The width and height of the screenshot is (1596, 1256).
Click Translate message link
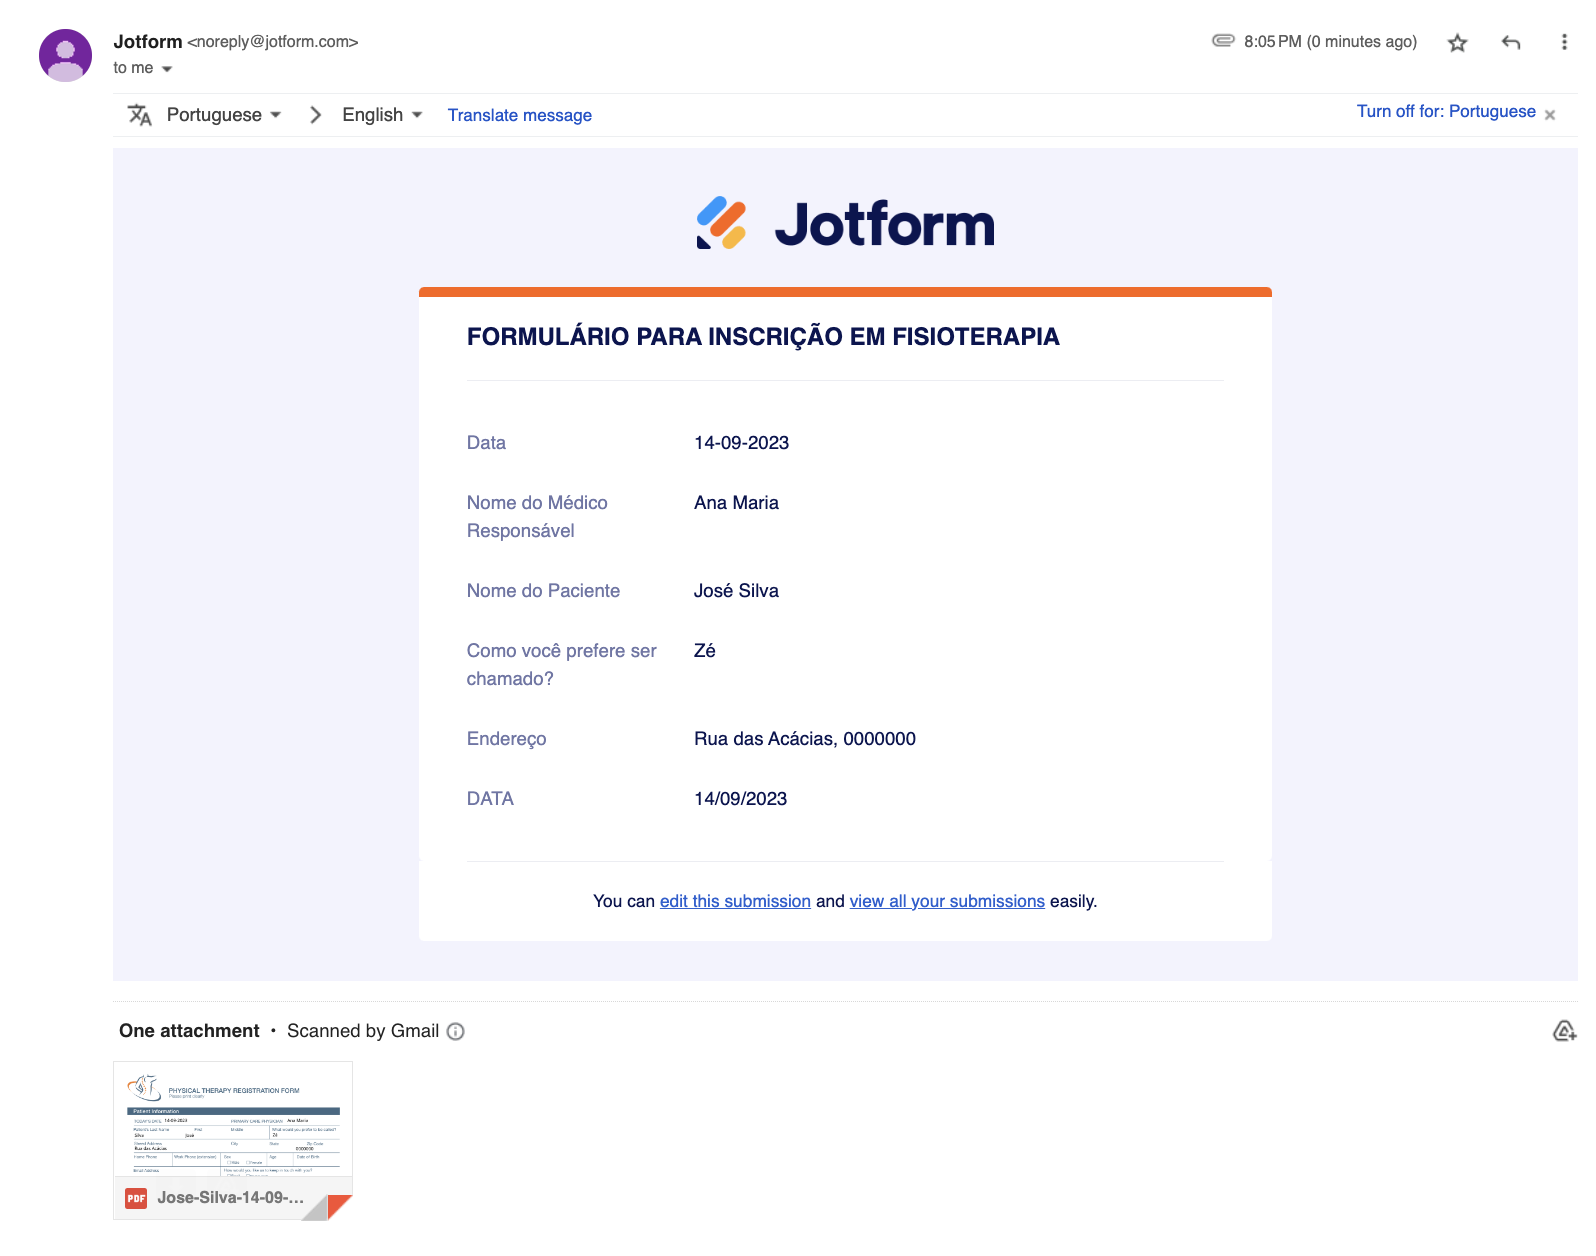tap(520, 115)
